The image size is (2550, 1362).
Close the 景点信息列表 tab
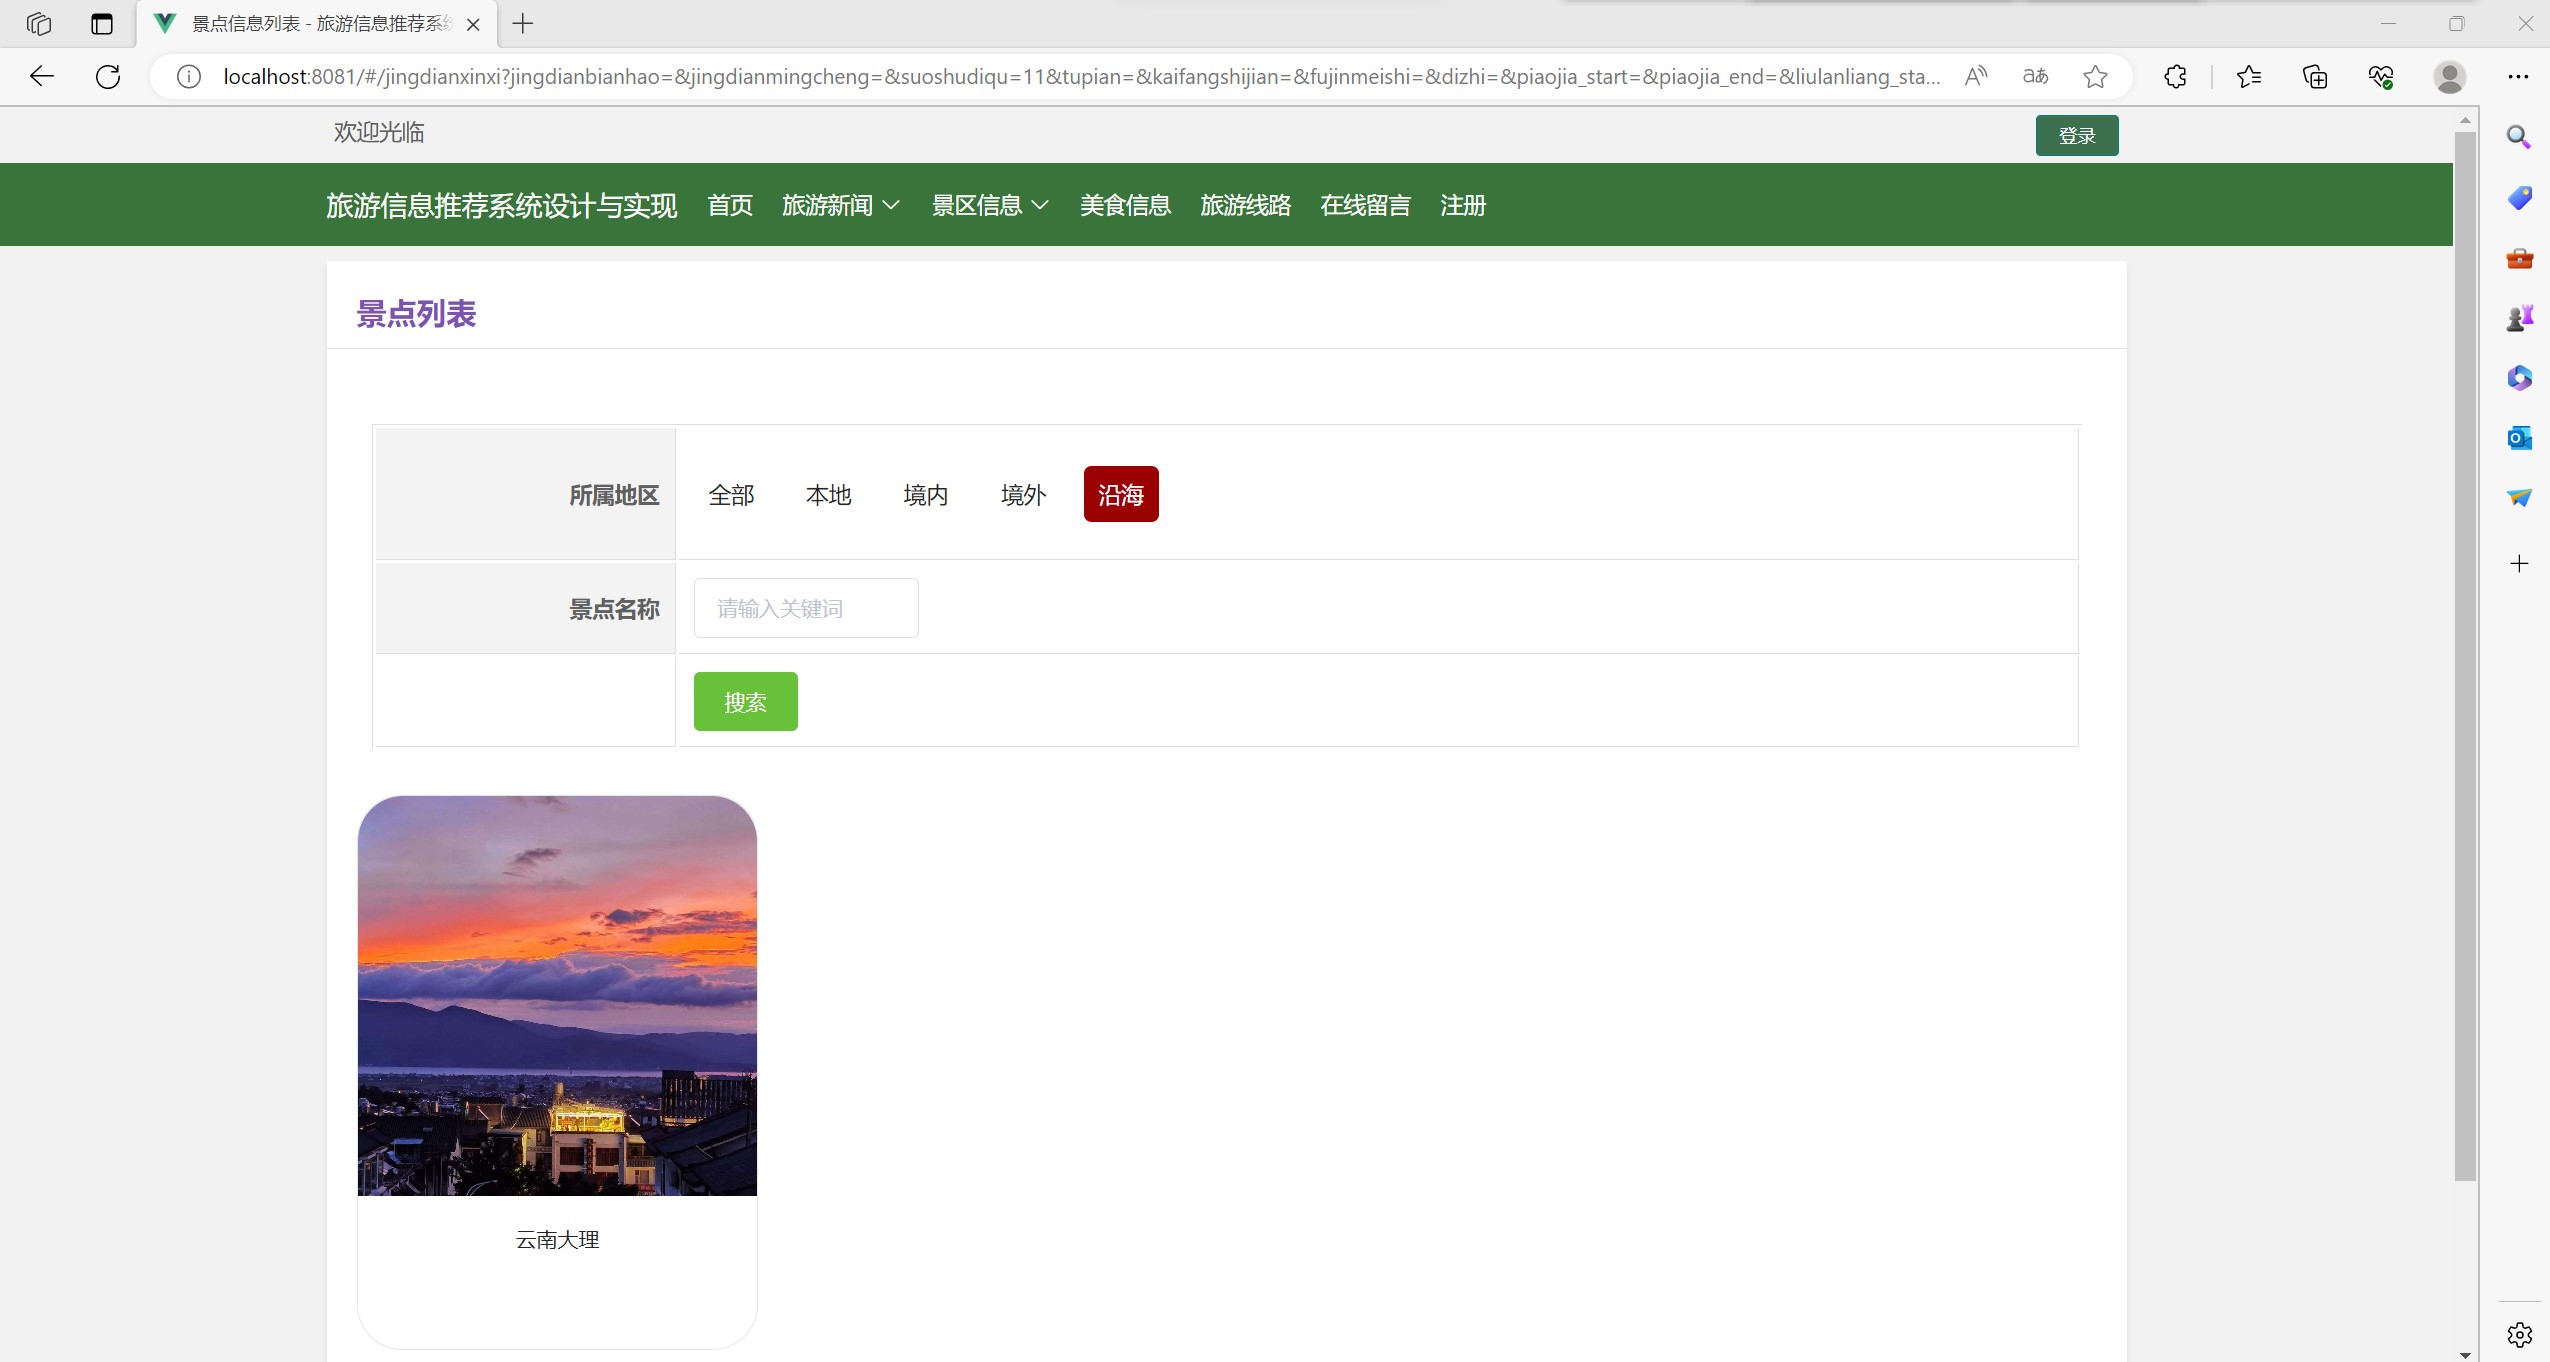(474, 24)
